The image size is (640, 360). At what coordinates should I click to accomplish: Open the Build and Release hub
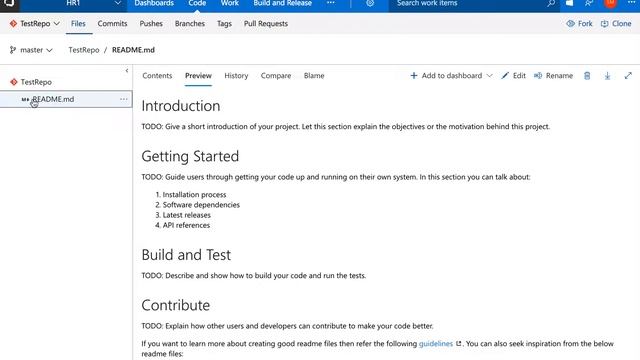point(282,4)
